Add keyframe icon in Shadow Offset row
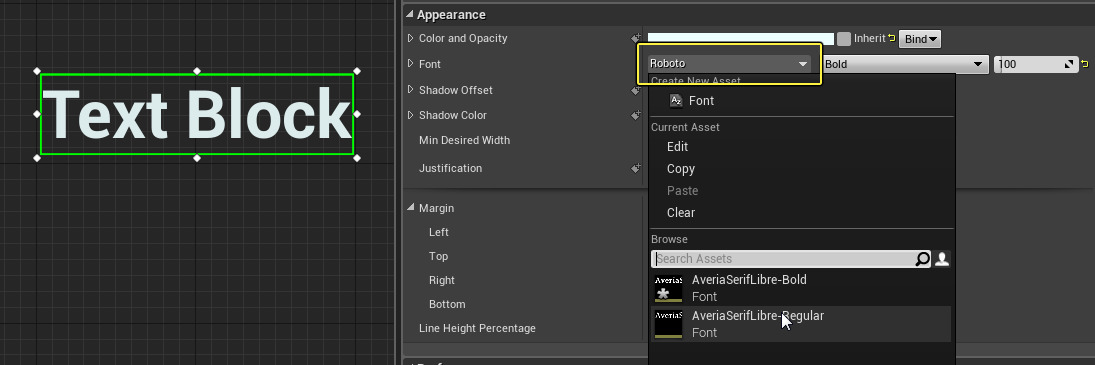The image size is (1095, 365). coord(636,90)
